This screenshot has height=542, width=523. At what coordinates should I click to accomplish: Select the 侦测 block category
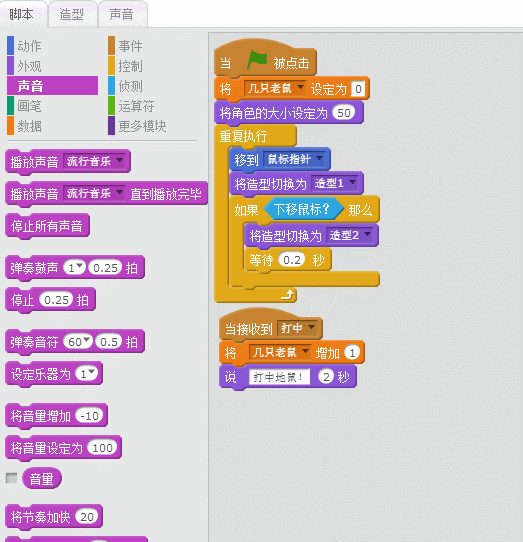click(x=131, y=86)
